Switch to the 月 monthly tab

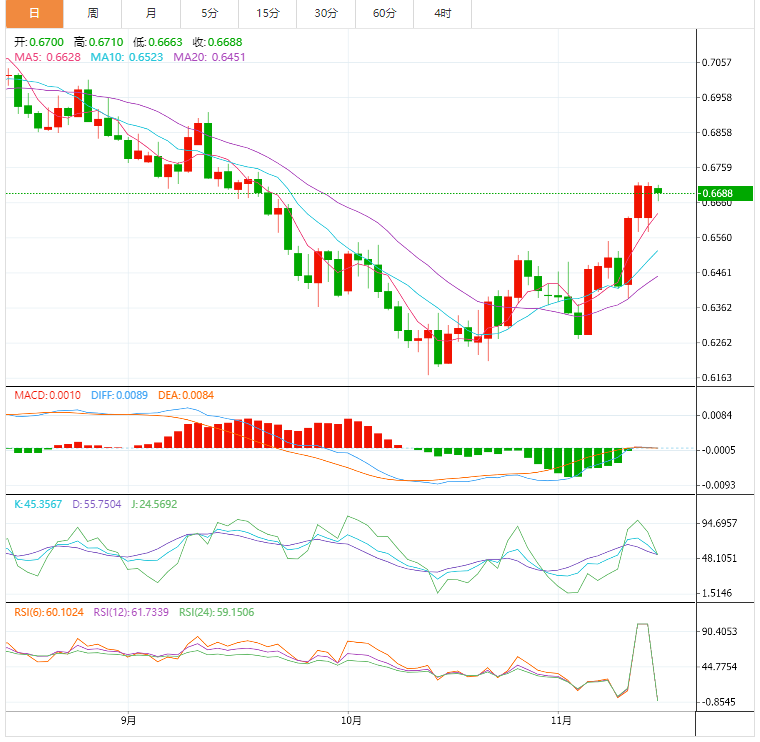pyautogui.click(x=151, y=14)
